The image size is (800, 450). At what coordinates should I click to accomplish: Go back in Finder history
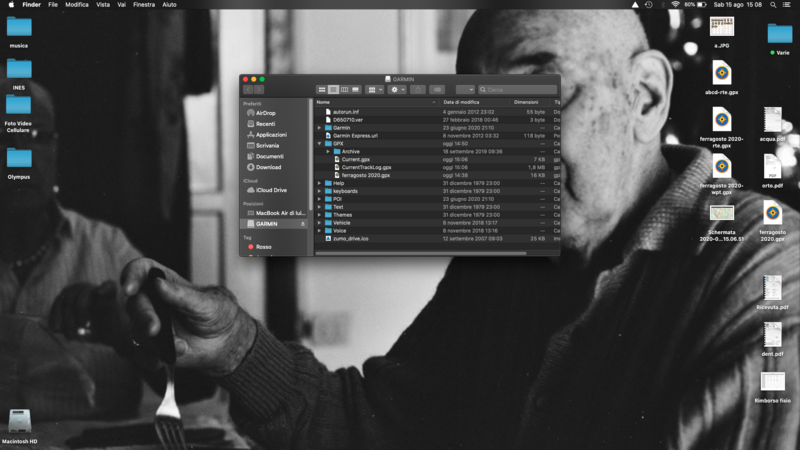tap(248, 90)
